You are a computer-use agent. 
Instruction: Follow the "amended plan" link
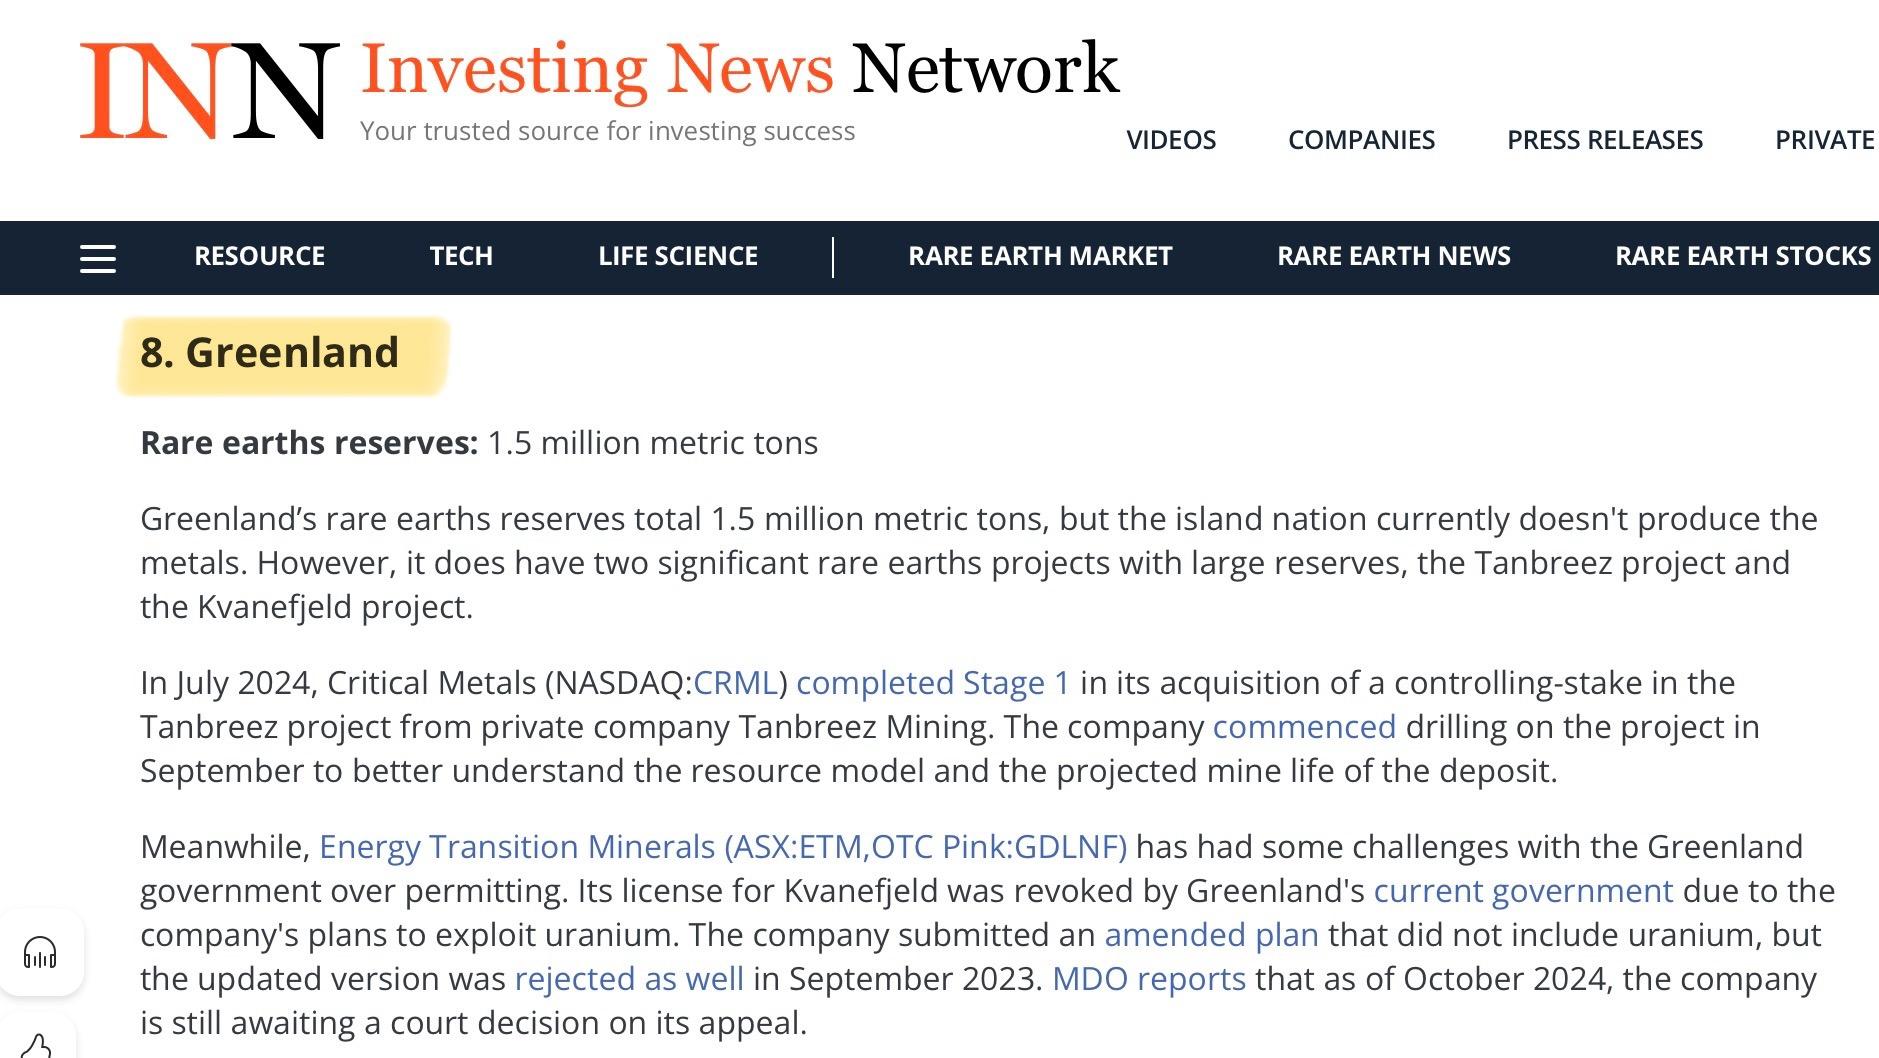1210,935
